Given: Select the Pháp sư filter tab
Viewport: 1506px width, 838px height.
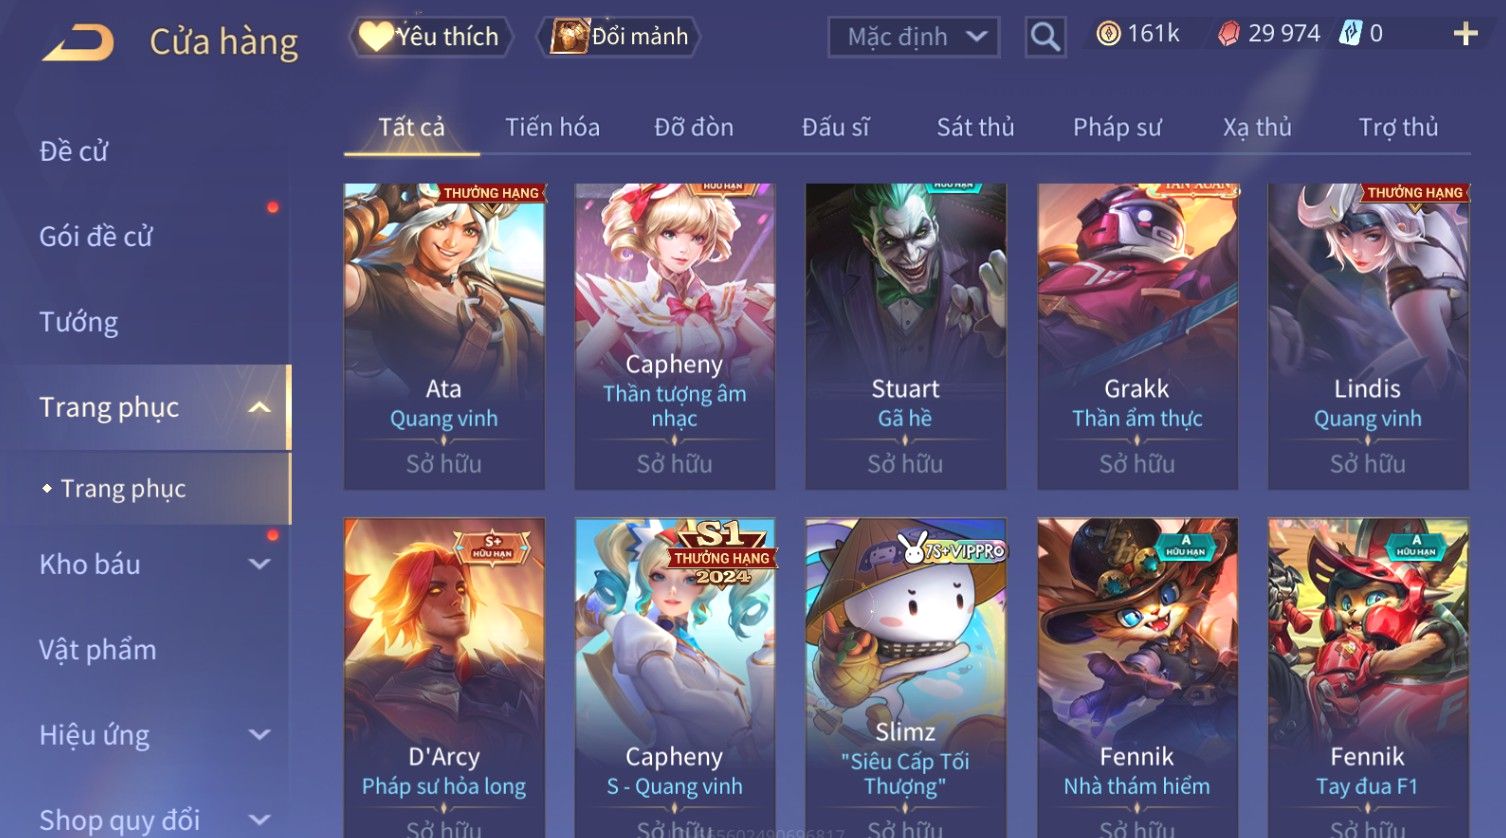Looking at the screenshot, I should point(1117,127).
